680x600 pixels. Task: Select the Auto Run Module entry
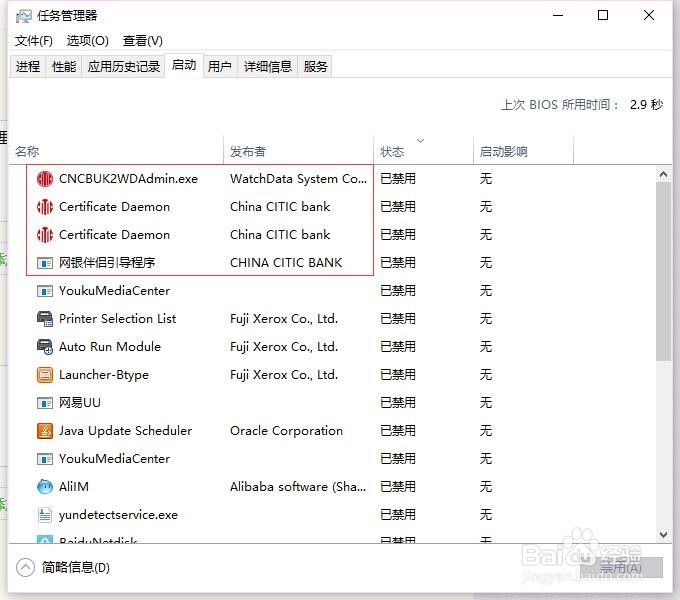point(110,347)
